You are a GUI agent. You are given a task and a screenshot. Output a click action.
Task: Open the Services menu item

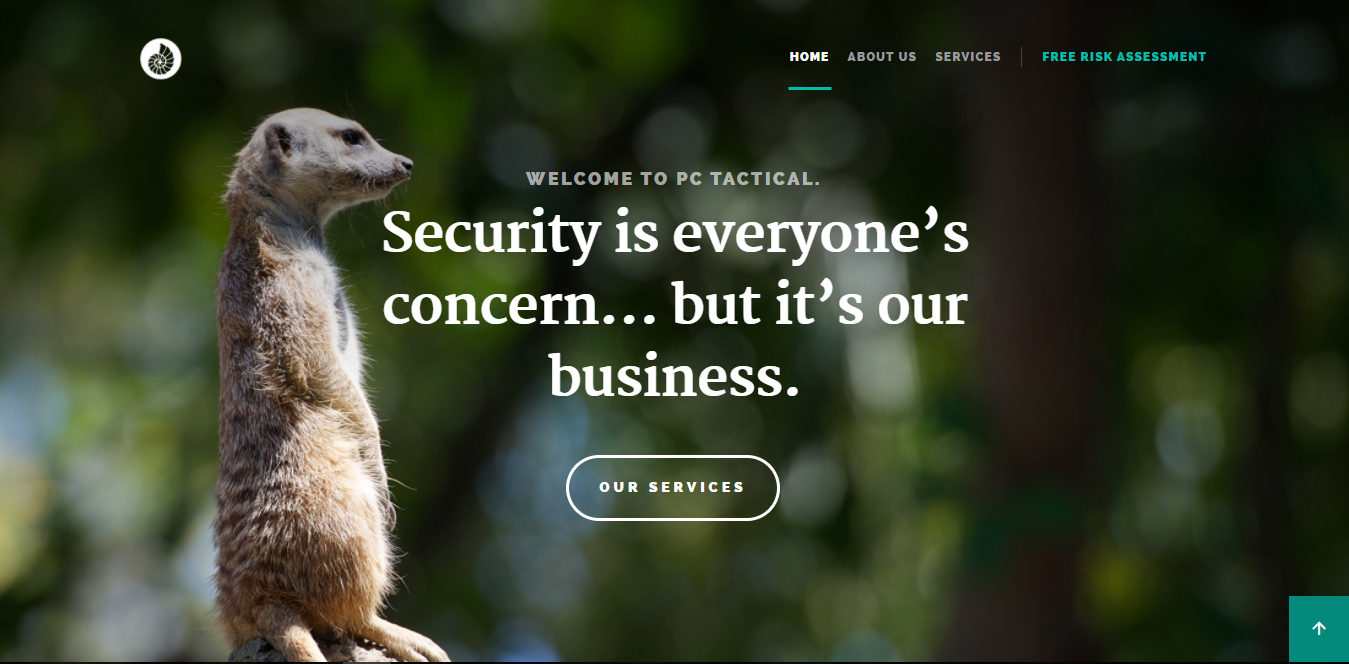[968, 57]
